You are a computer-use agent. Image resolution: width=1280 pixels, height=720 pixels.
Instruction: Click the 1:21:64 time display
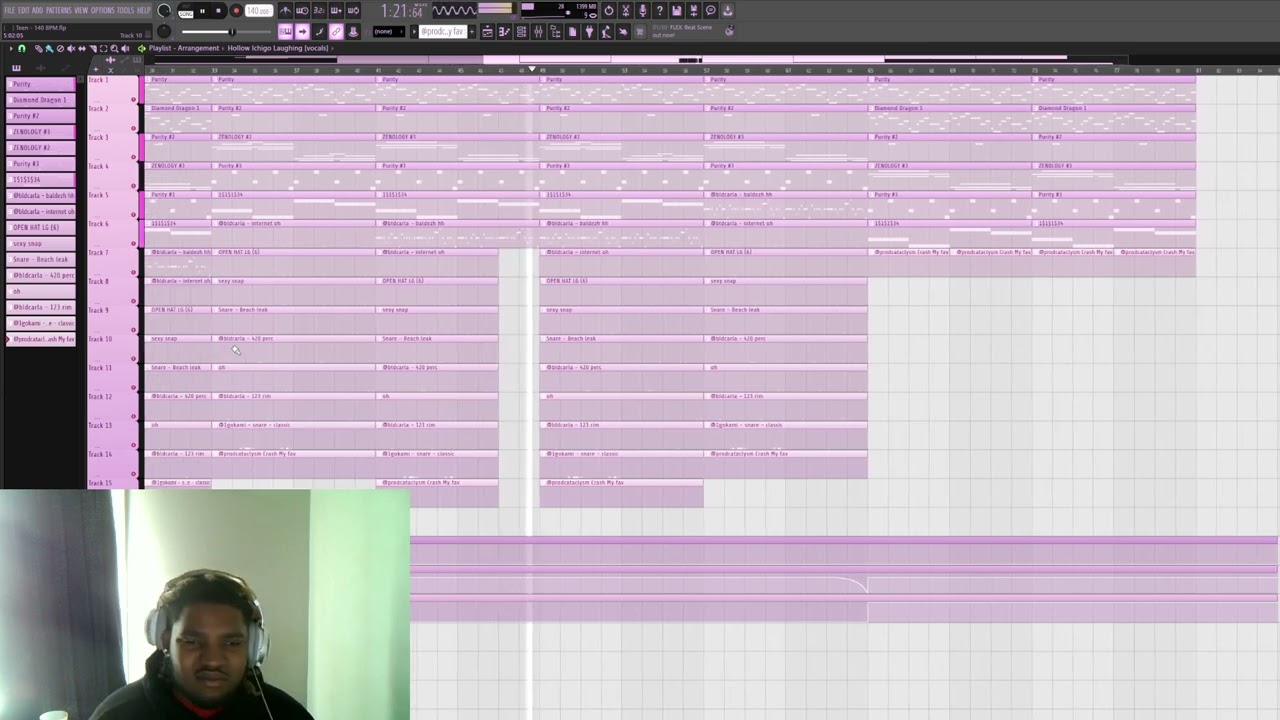[x=403, y=11]
